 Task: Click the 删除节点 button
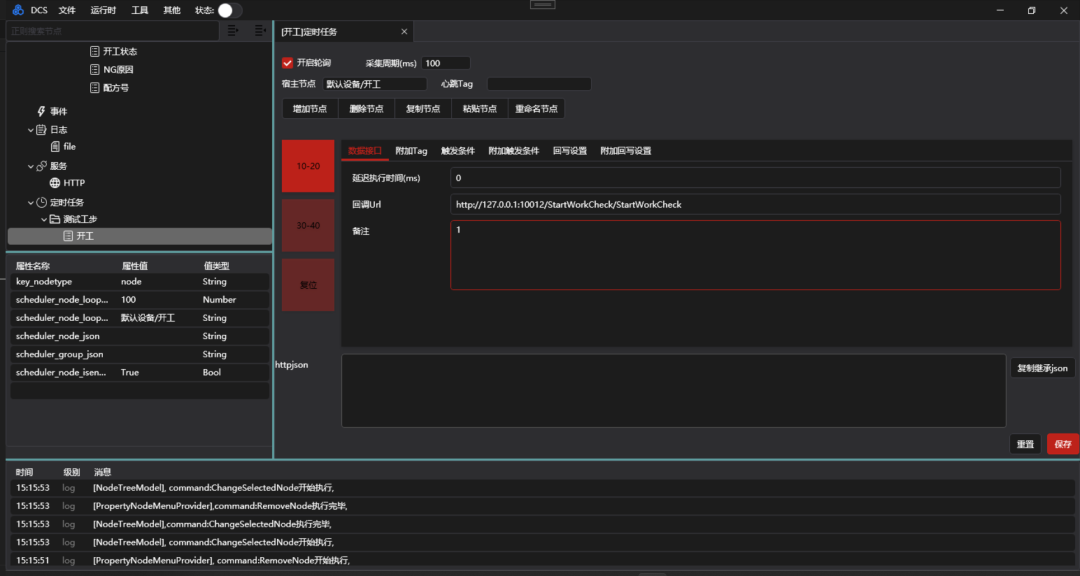click(x=366, y=109)
